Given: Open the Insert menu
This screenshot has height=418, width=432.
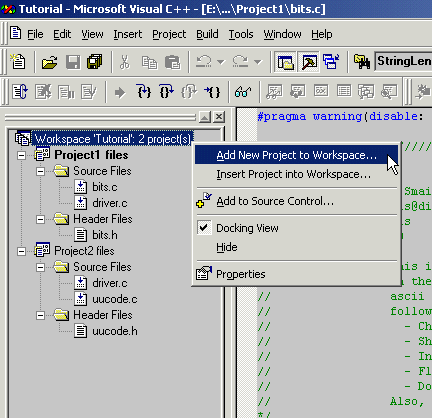Looking at the screenshot, I should tap(127, 34).
